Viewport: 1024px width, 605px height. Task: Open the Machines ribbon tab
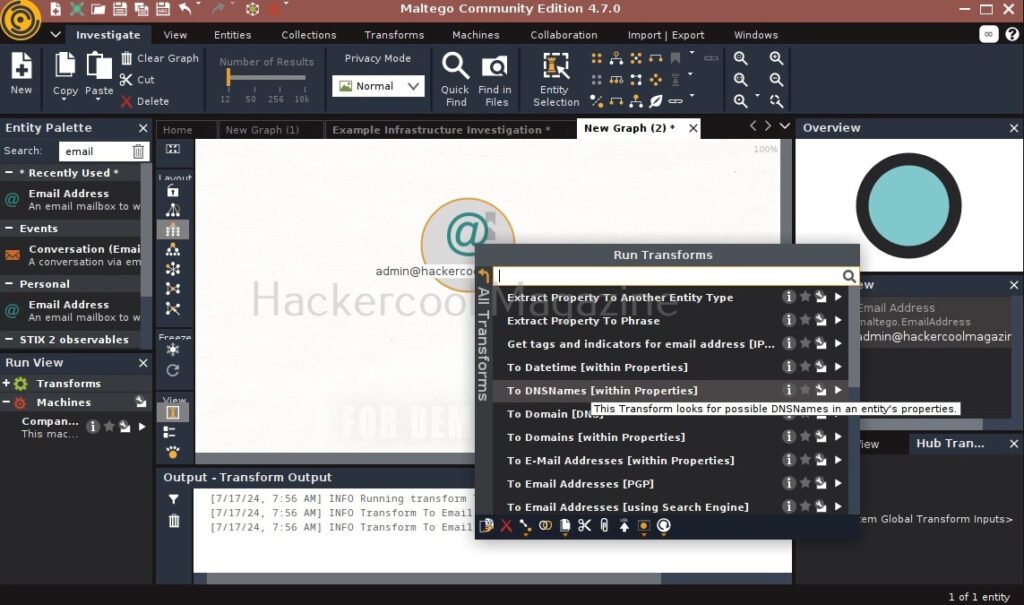475,35
